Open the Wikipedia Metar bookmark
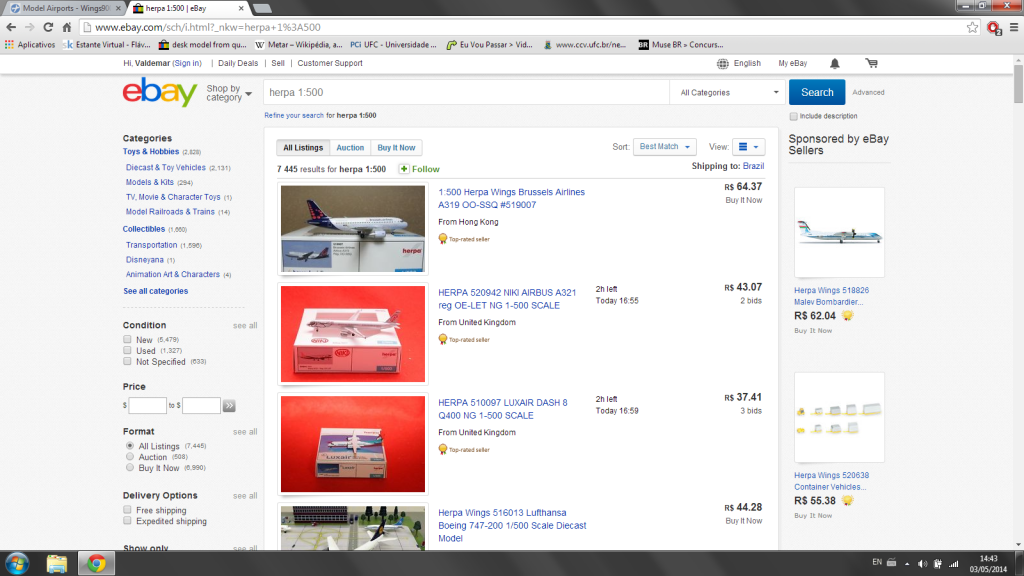Screen dimensions: 1024x576 tap(298, 45)
